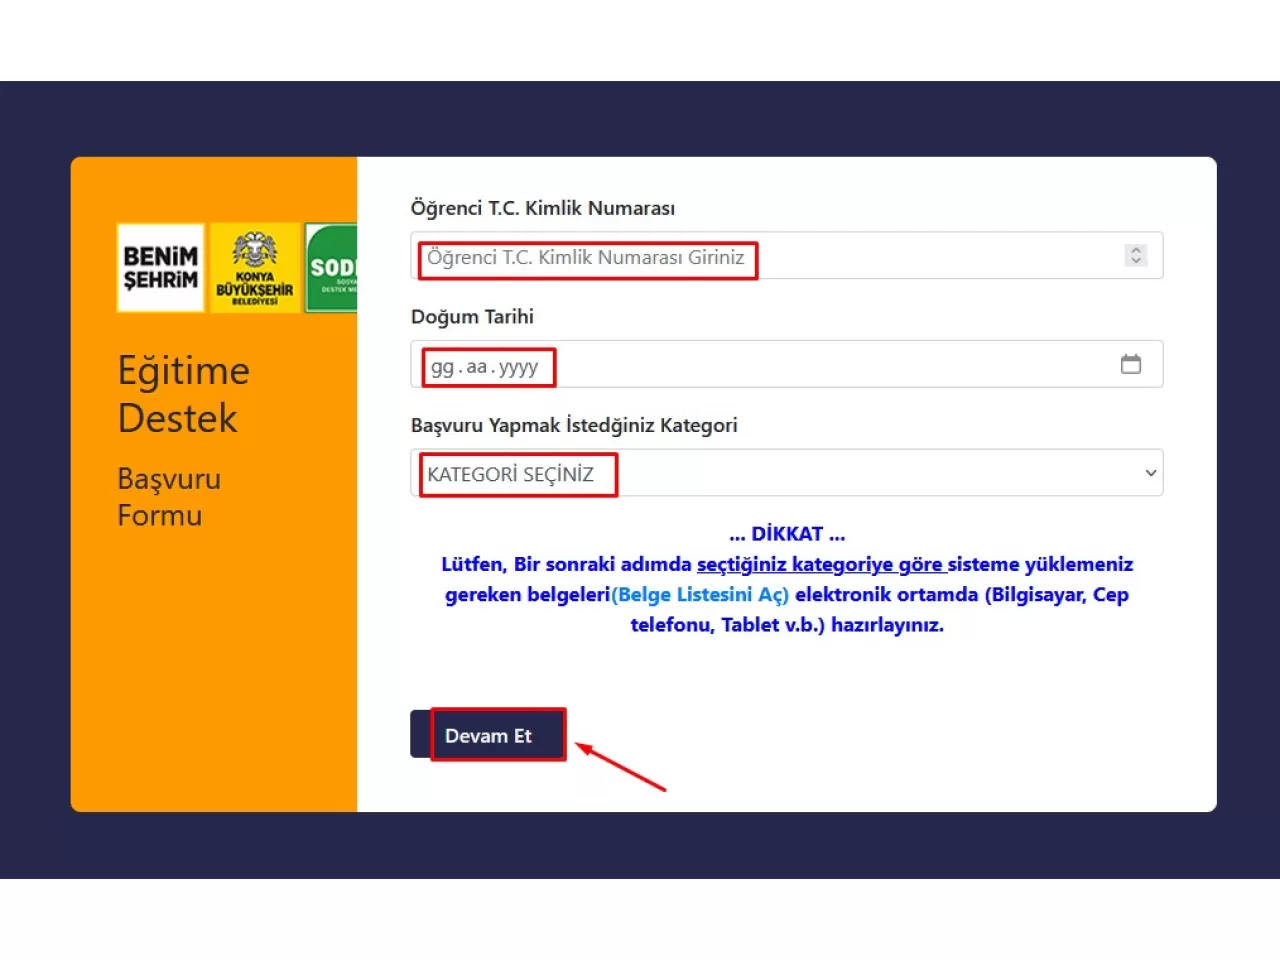
Task: Click the Başvuru Formu subtitle
Action: pos(168,497)
